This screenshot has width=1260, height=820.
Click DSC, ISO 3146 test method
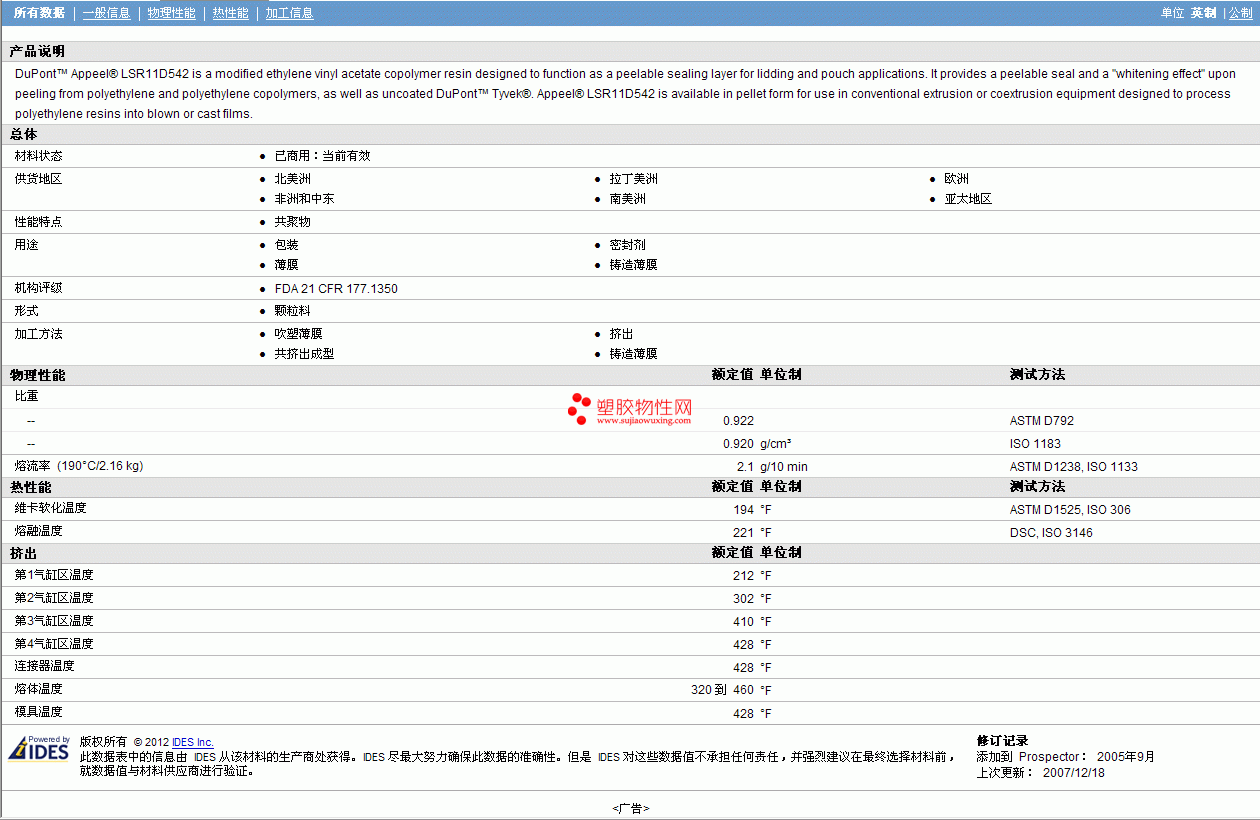tap(1051, 533)
